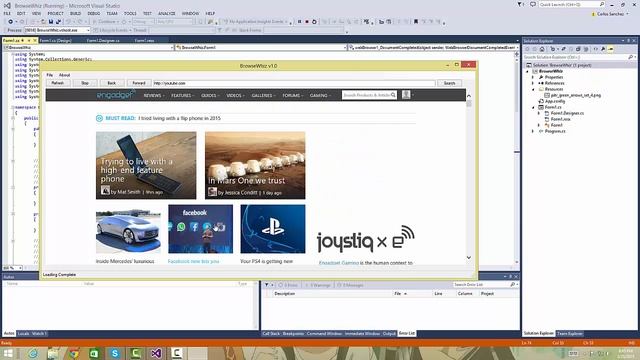Open Visual Studio DEBUG menu
Screen dimensions: 640x360
click(93, 13)
